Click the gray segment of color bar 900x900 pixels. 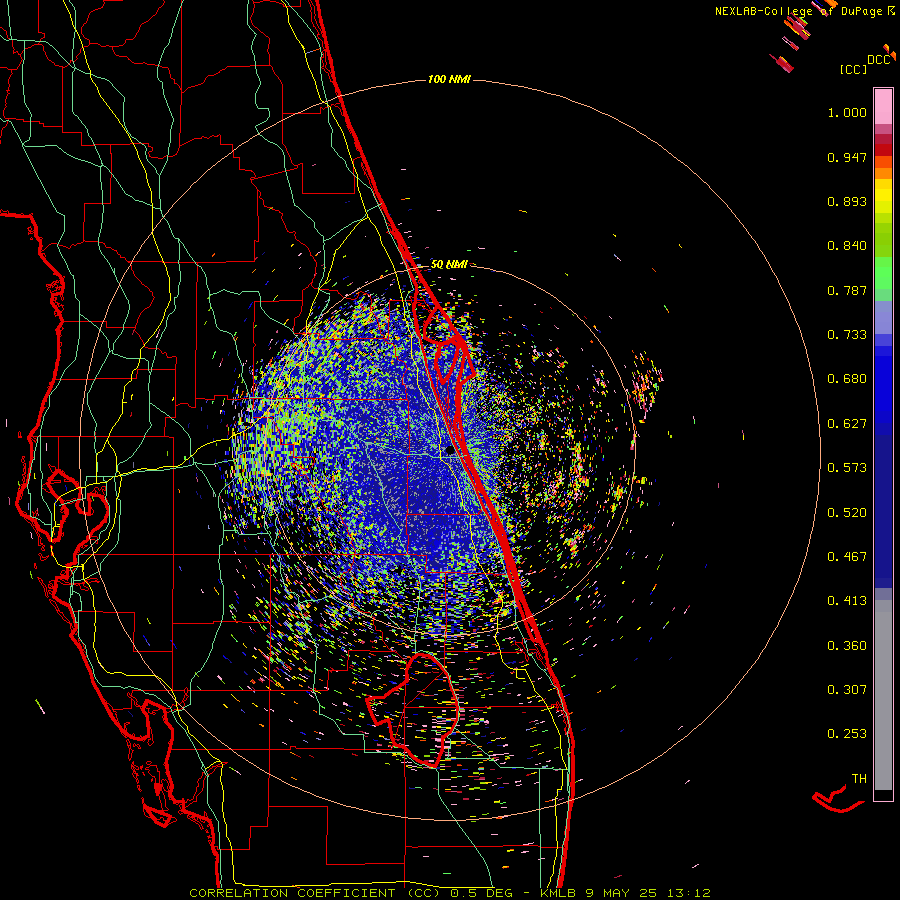coord(883,695)
